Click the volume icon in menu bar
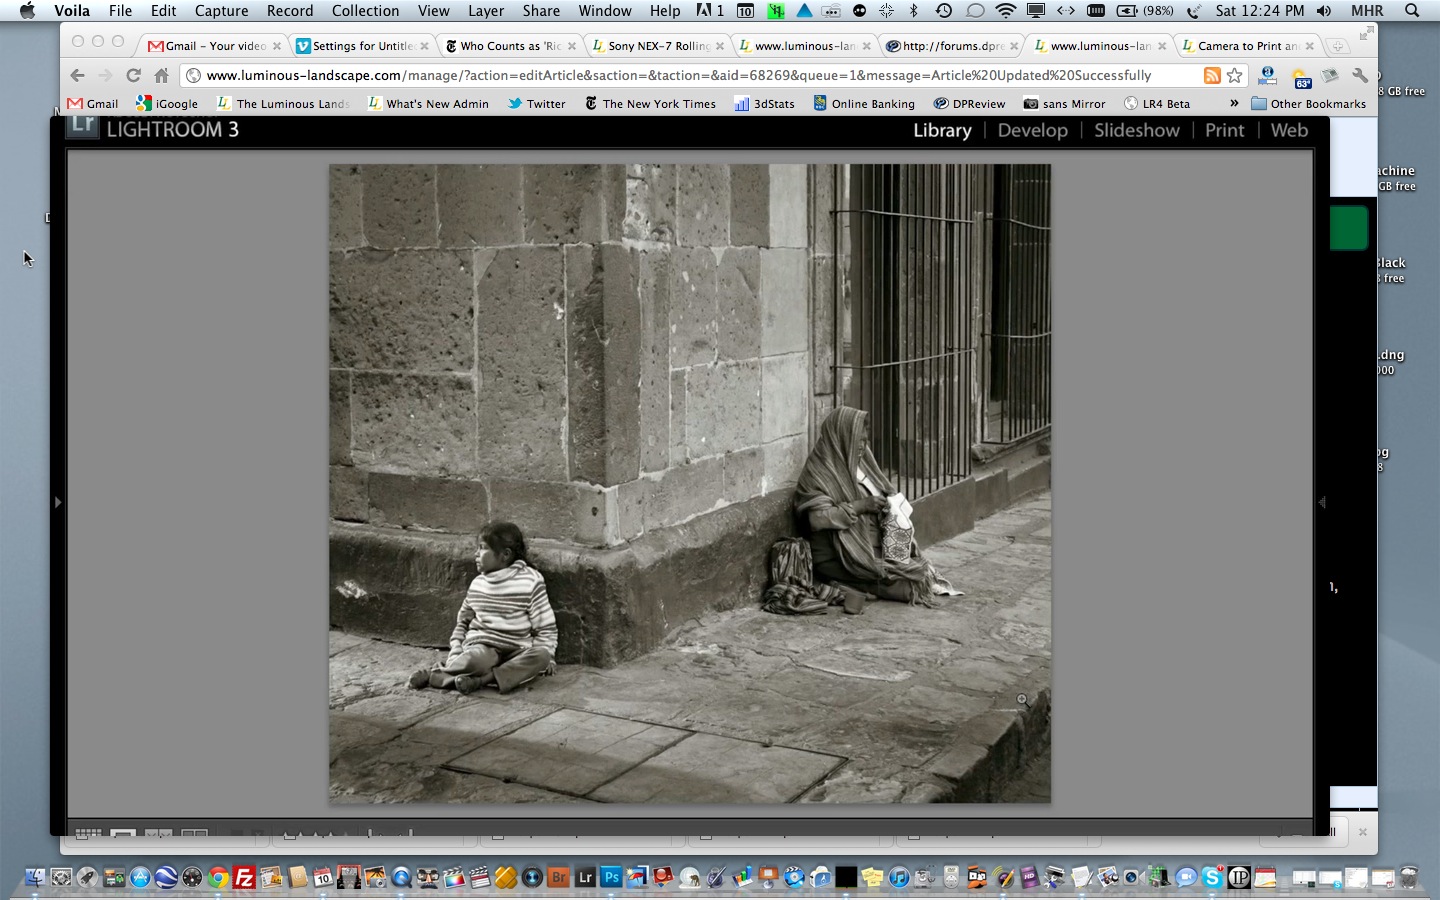 point(1324,11)
